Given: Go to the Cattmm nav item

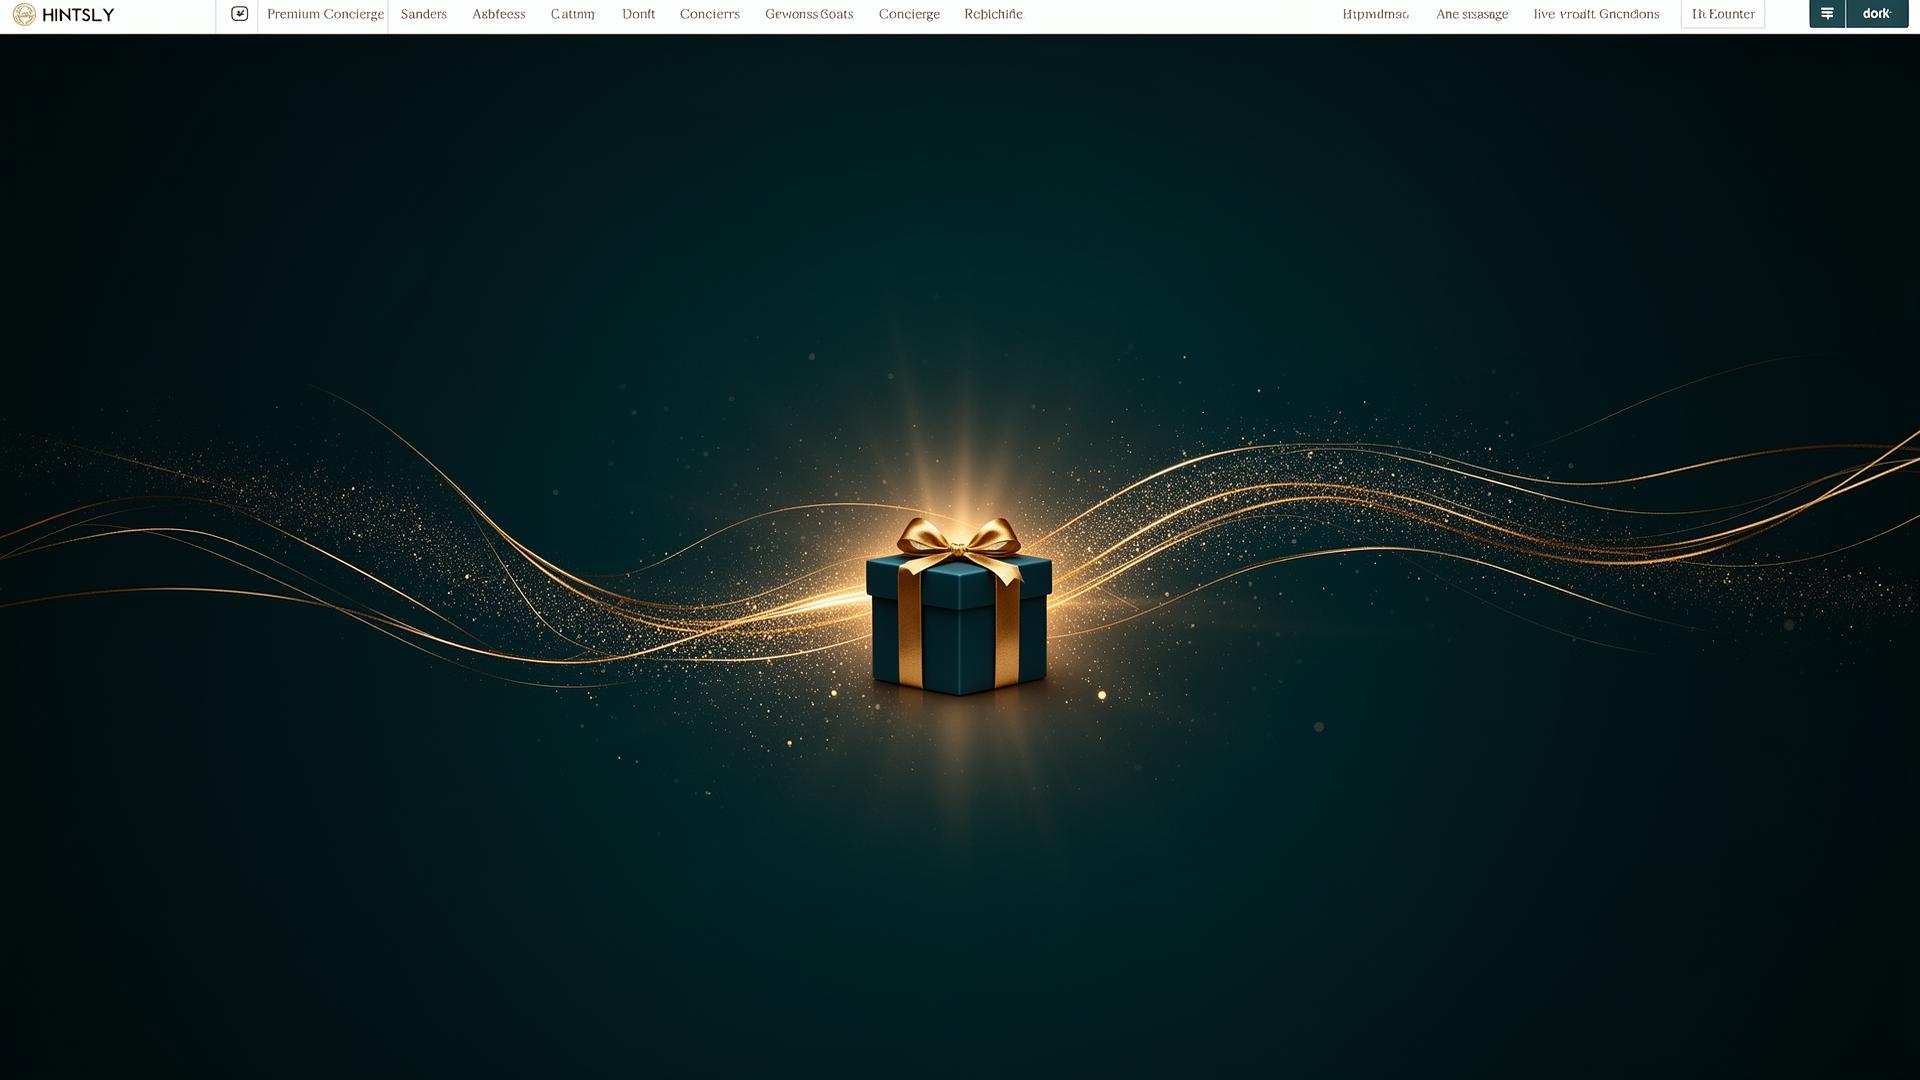Looking at the screenshot, I should [572, 14].
